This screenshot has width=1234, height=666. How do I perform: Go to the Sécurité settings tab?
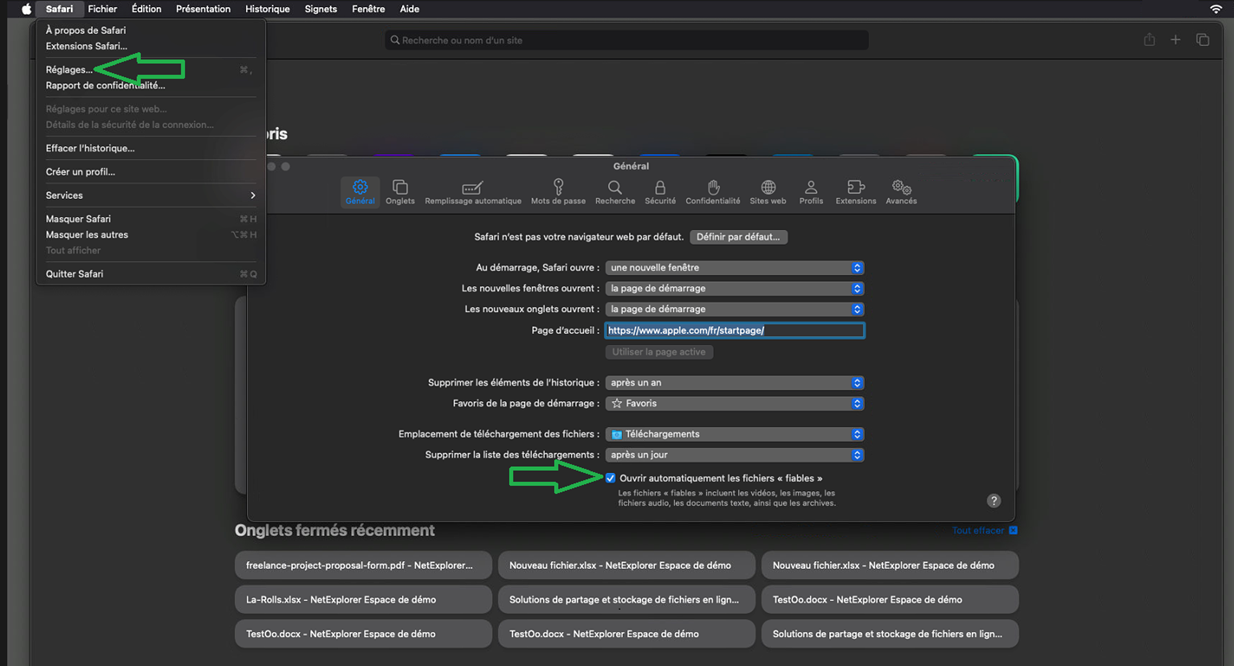660,192
